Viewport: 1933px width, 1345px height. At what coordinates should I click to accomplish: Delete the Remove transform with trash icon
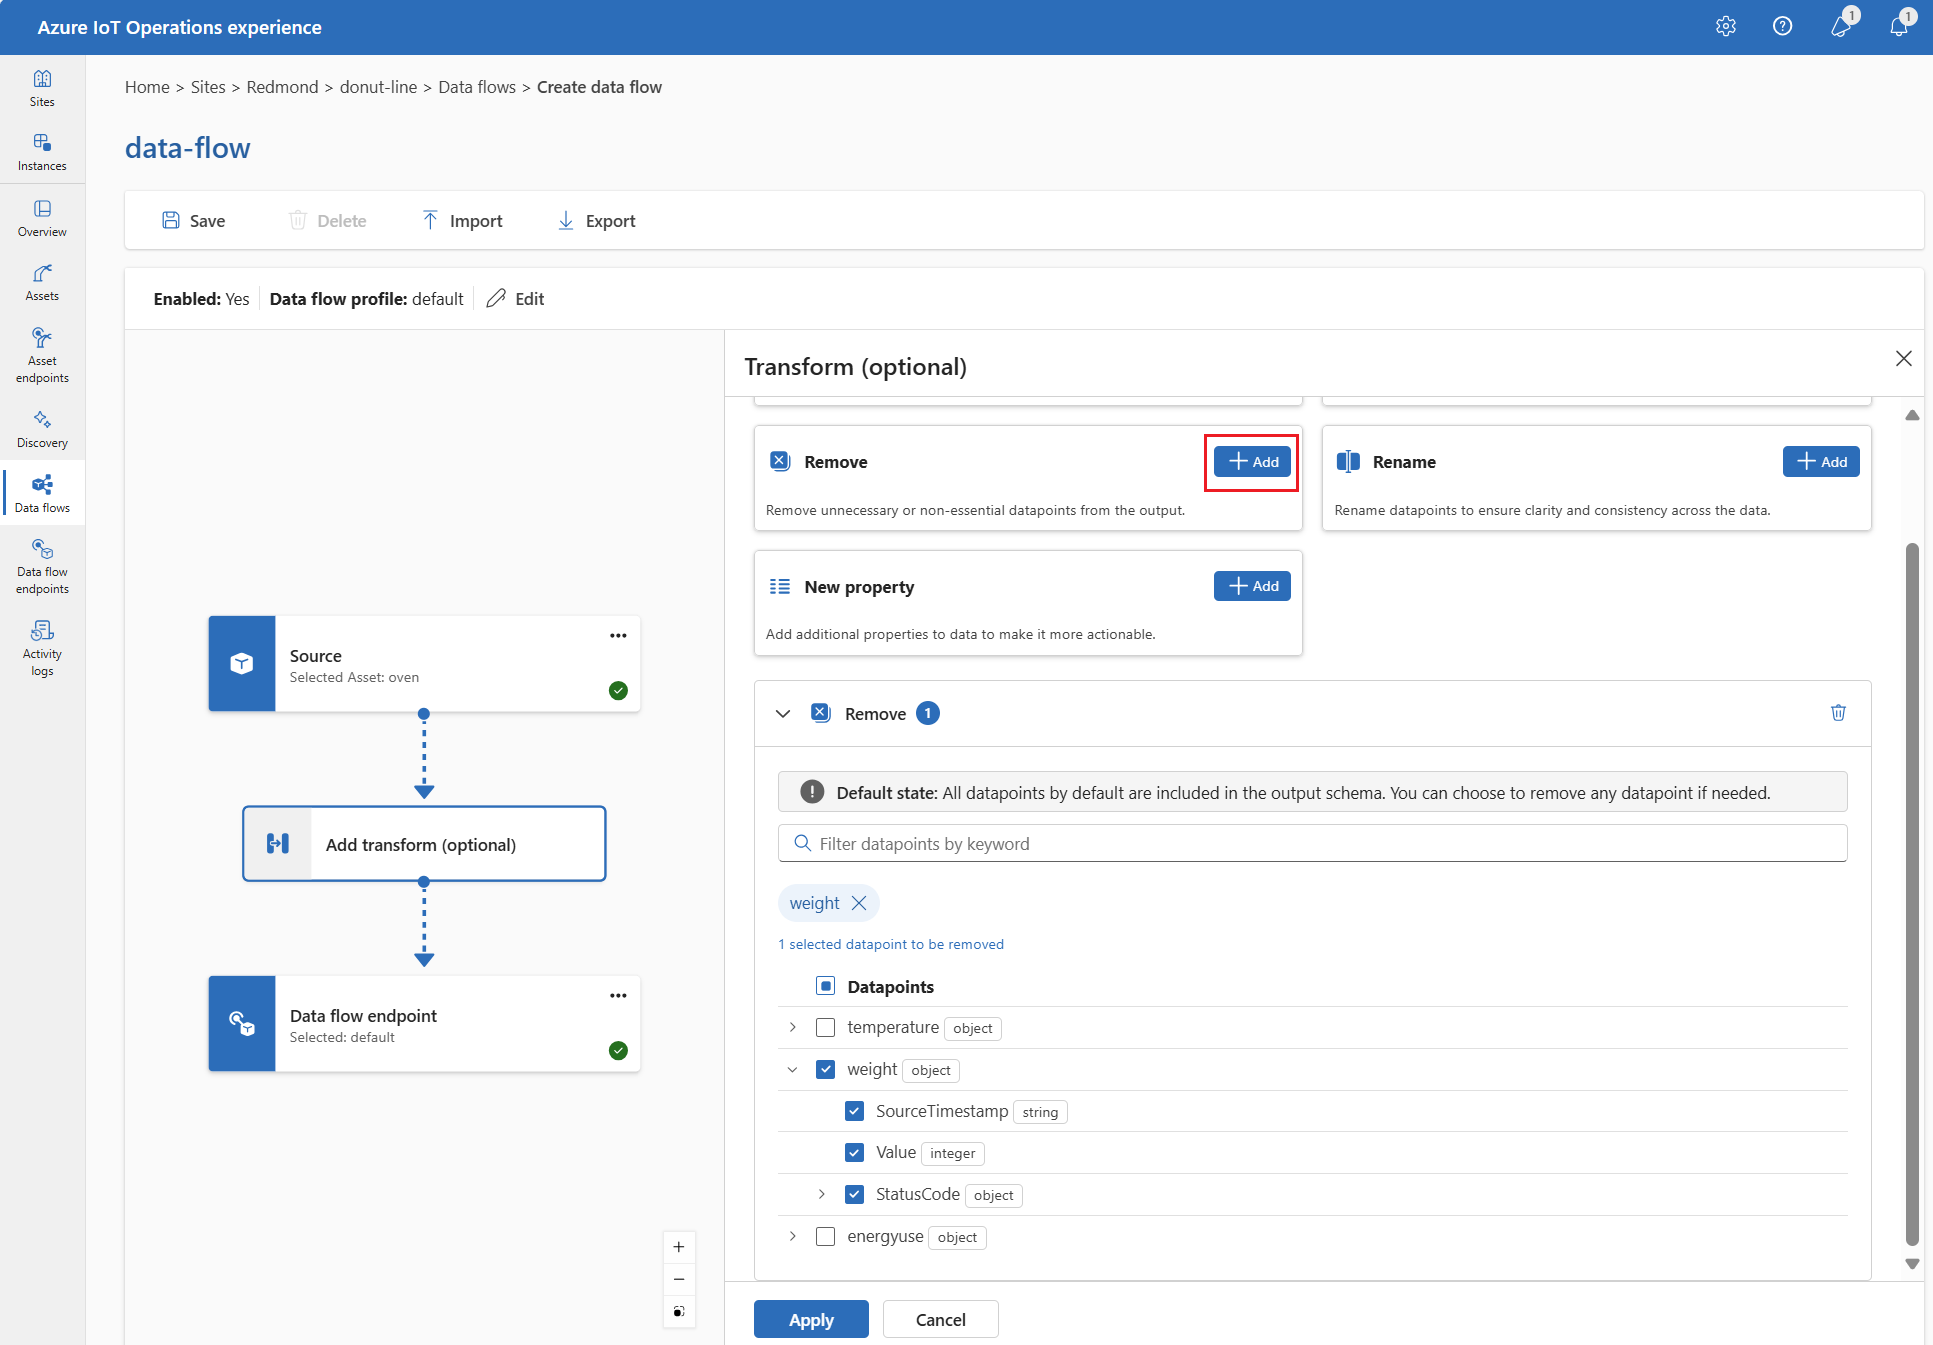pos(1838,713)
